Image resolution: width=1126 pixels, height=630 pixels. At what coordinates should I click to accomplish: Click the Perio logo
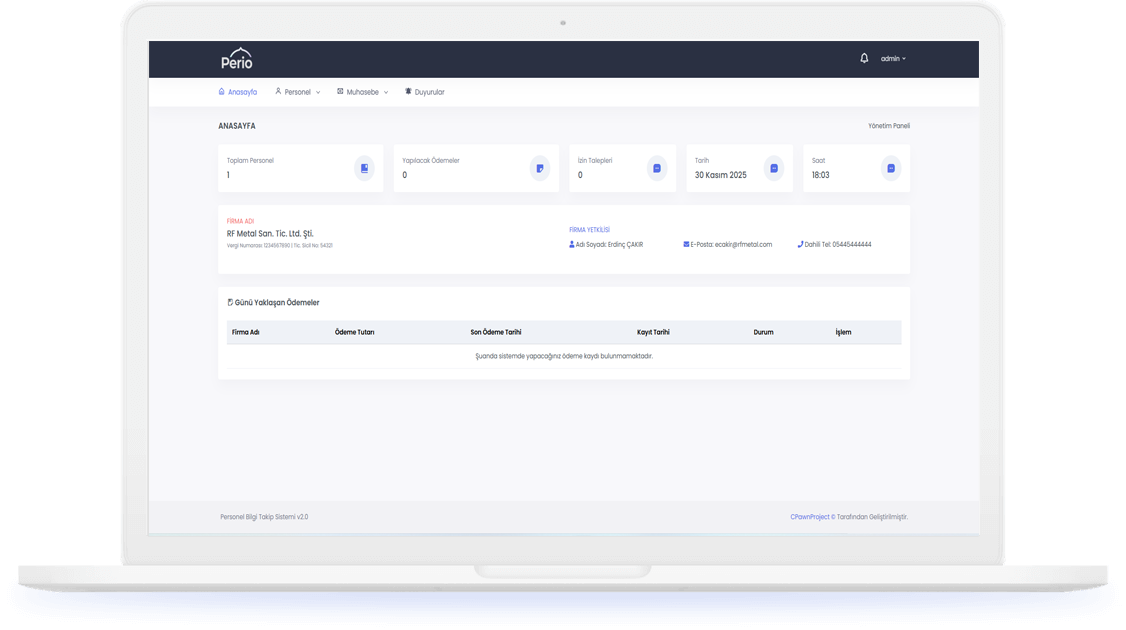pos(237,59)
